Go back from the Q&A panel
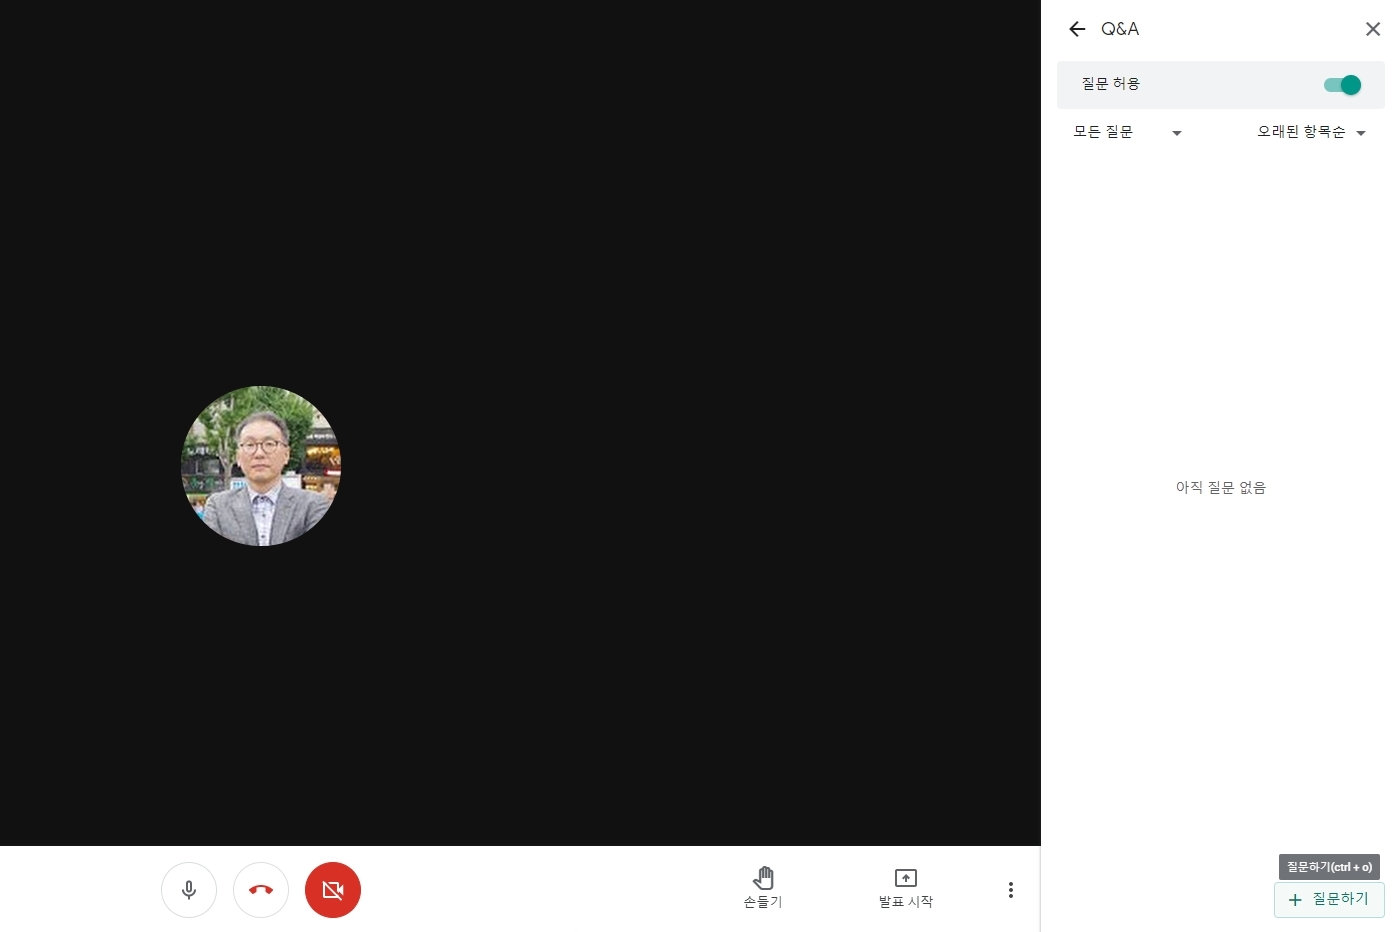 click(x=1077, y=29)
